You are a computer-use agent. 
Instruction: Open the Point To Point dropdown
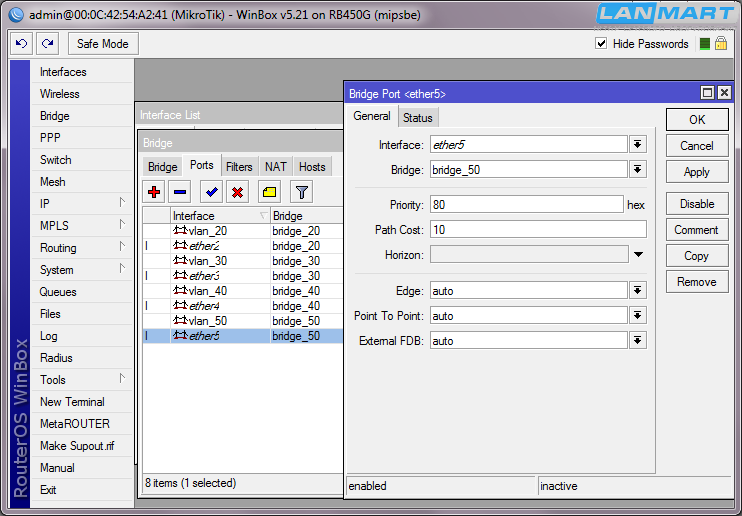tap(637, 315)
